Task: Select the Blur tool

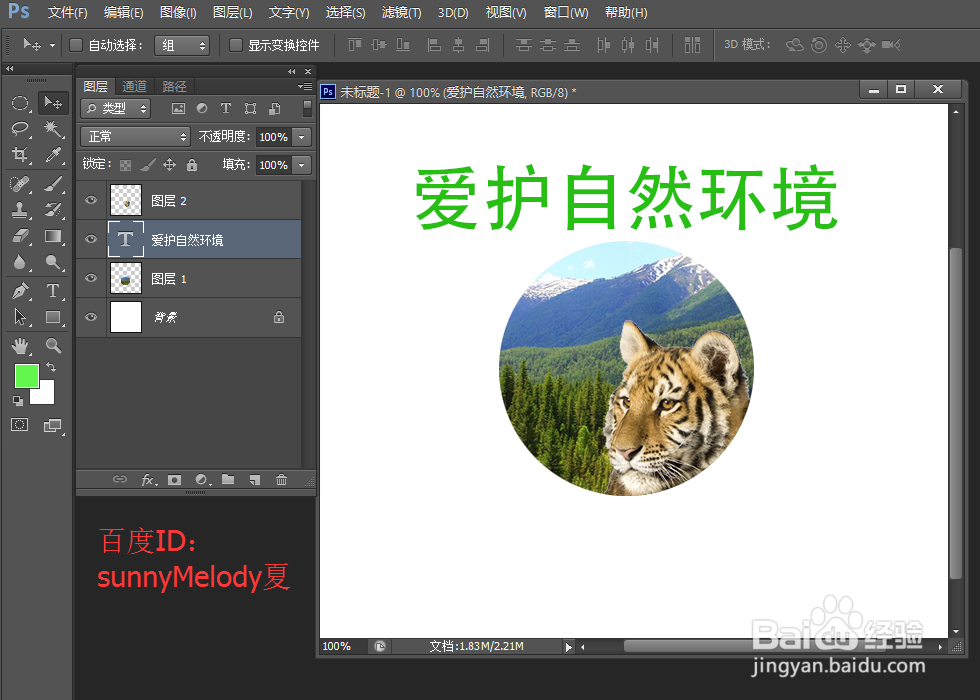Action: coord(20,262)
